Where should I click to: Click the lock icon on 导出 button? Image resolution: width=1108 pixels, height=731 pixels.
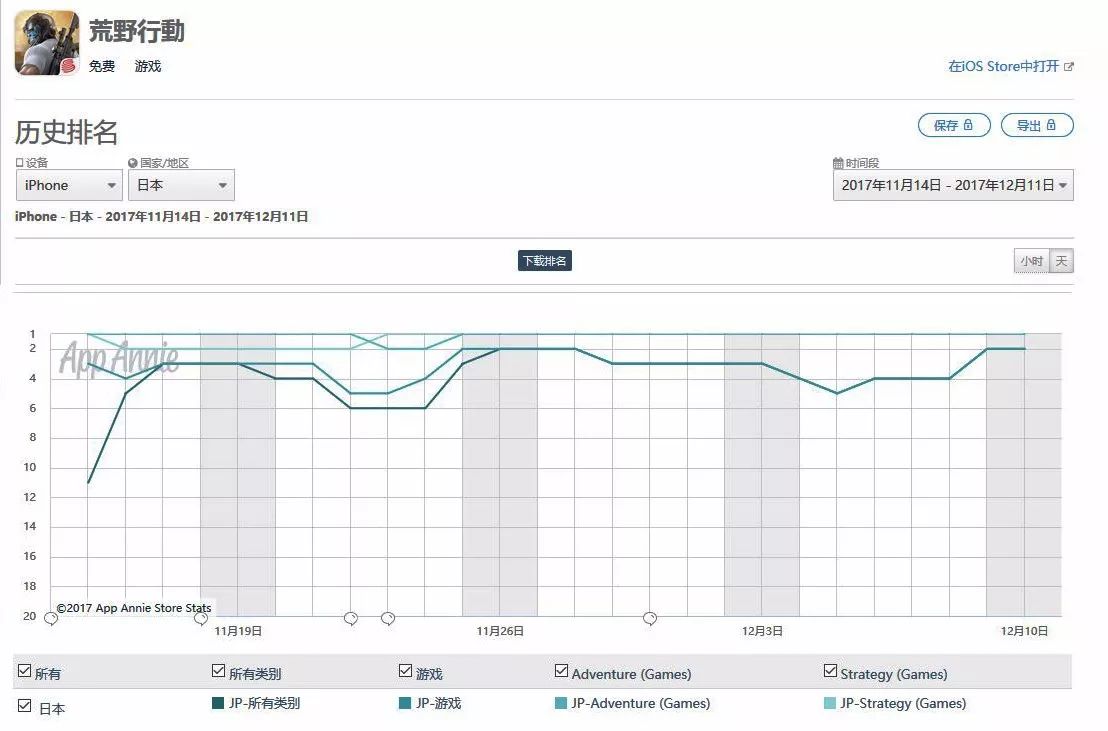(1051, 124)
